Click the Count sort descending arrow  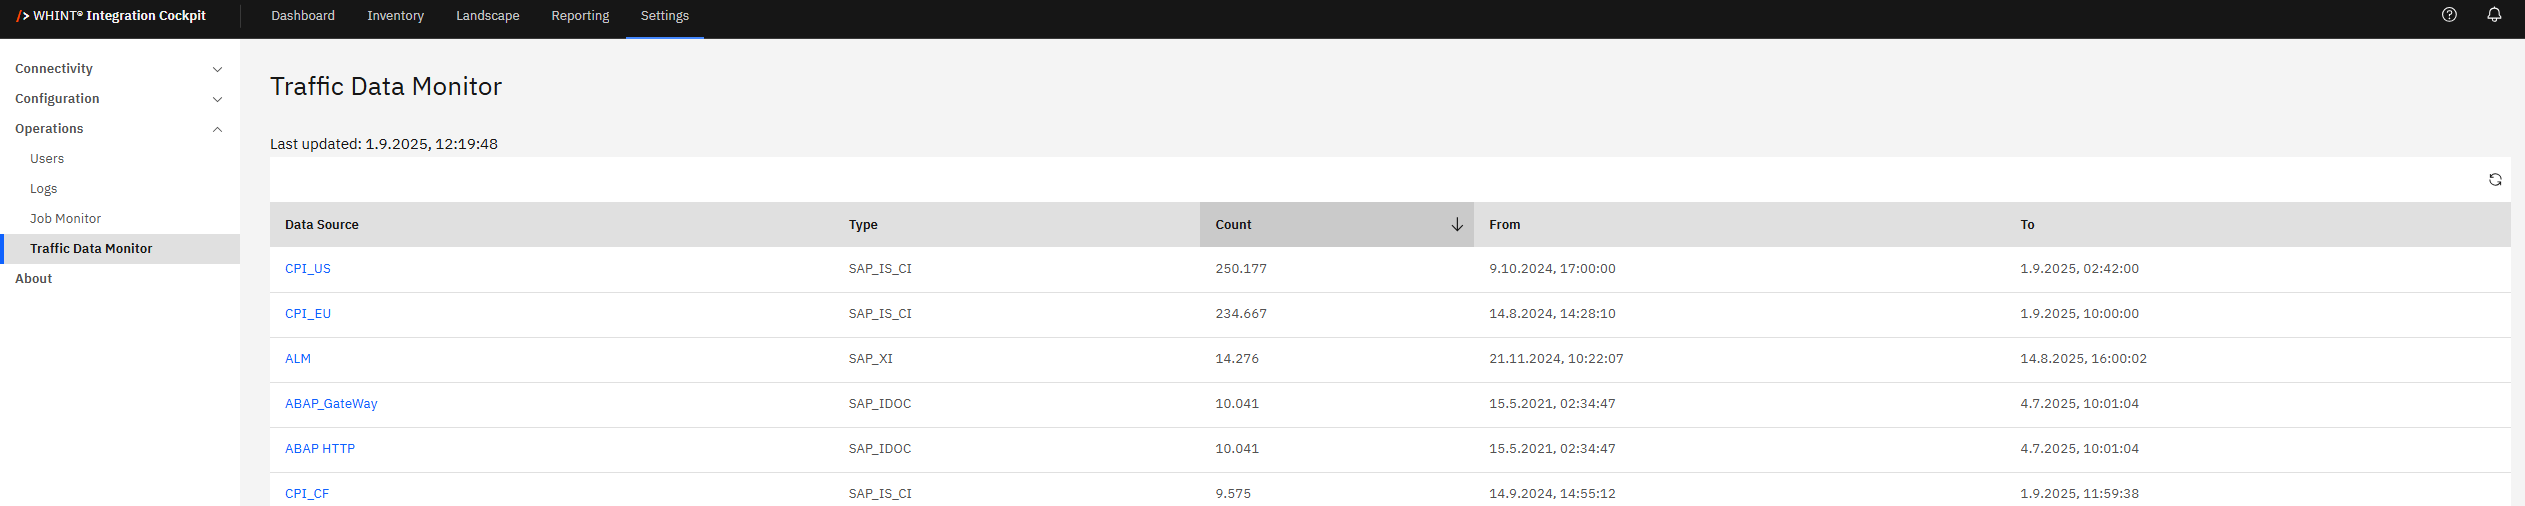pyautogui.click(x=1457, y=225)
